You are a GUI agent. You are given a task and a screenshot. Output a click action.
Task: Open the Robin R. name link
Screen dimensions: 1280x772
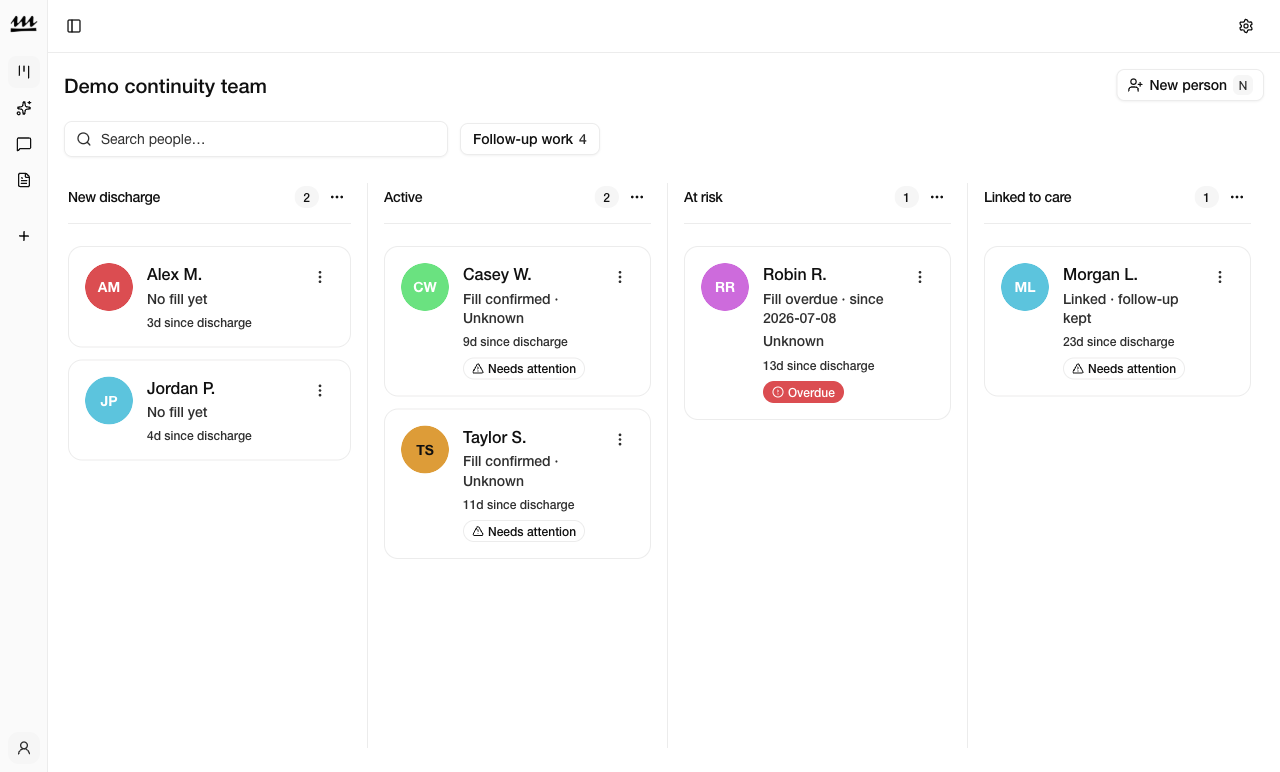794,275
